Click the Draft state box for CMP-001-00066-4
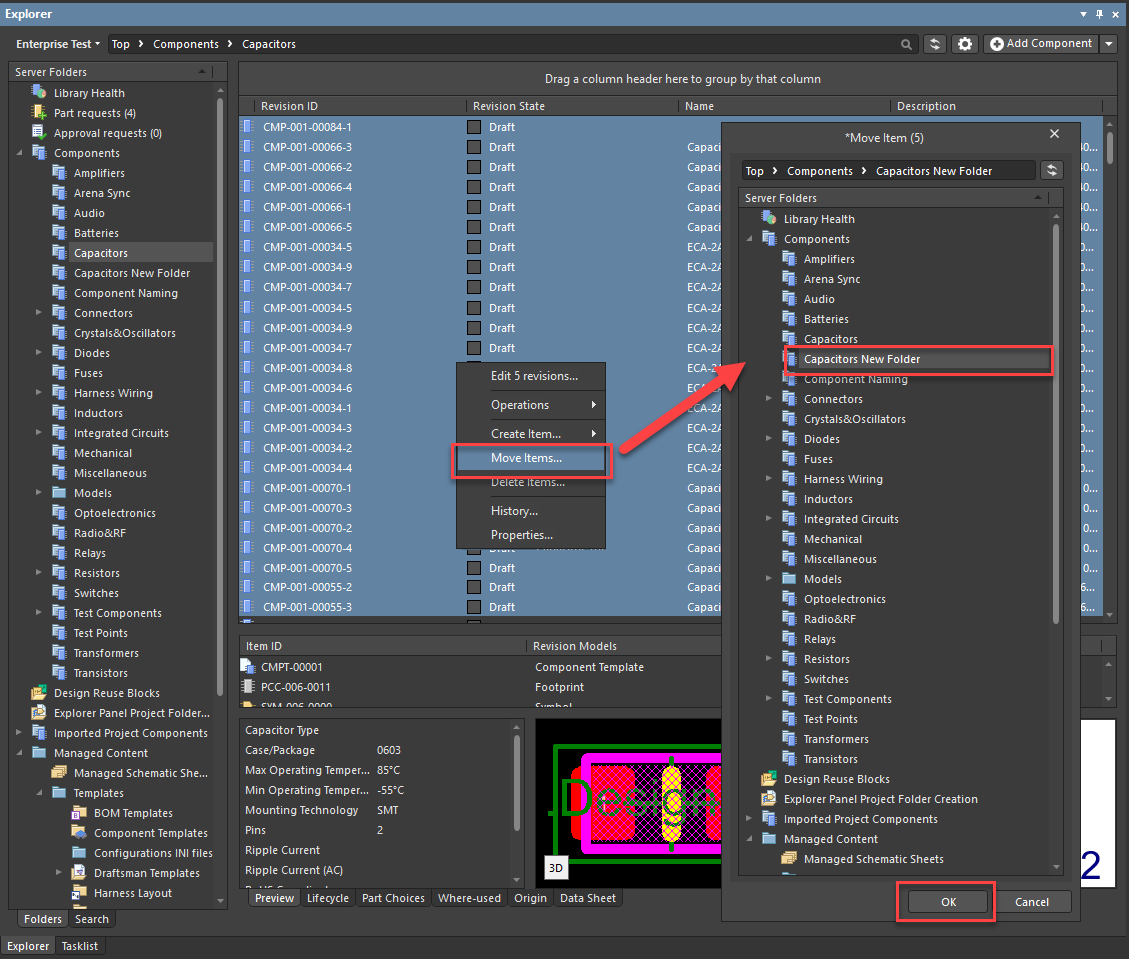This screenshot has height=959, width=1129. 474,187
